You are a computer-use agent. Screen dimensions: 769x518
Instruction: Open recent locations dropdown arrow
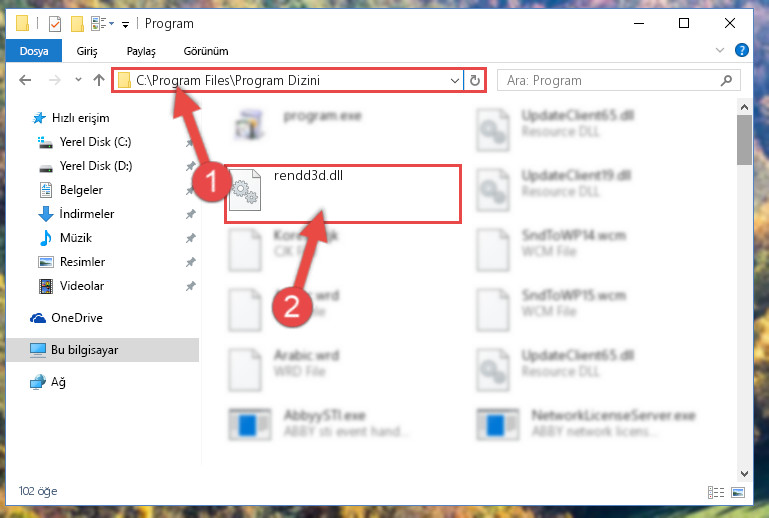click(x=78, y=79)
